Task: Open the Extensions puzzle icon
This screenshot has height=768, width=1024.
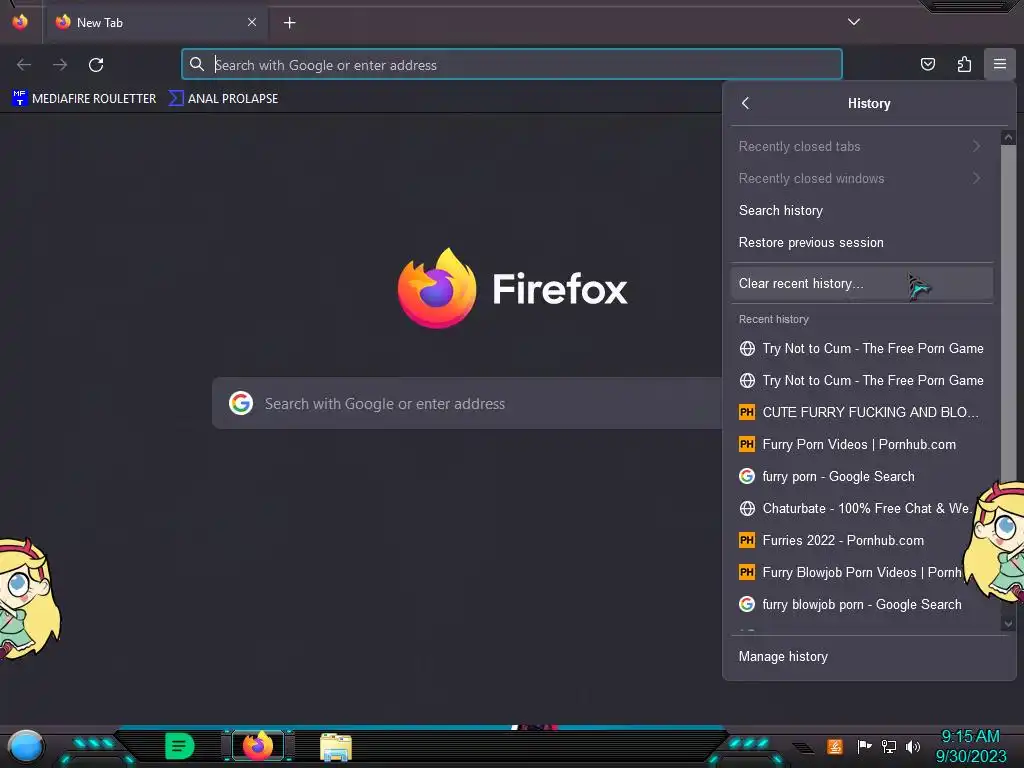Action: coord(964,64)
